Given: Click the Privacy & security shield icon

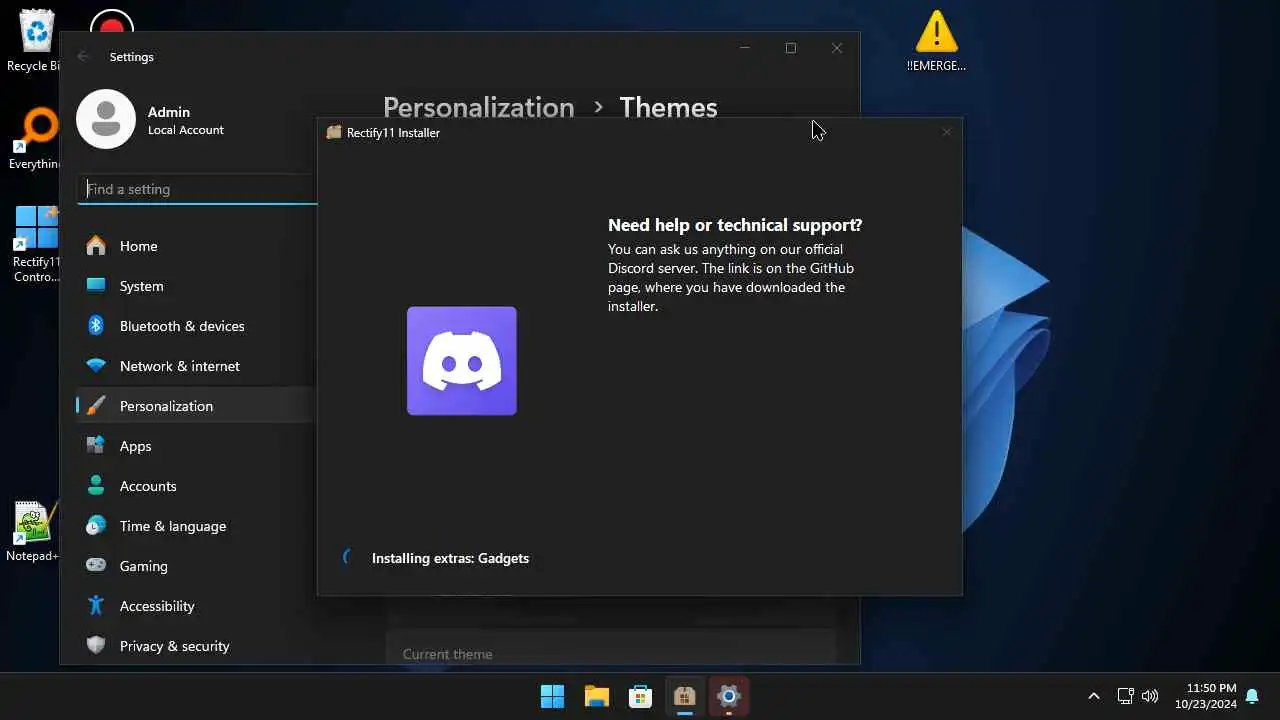Looking at the screenshot, I should click(x=96, y=645).
